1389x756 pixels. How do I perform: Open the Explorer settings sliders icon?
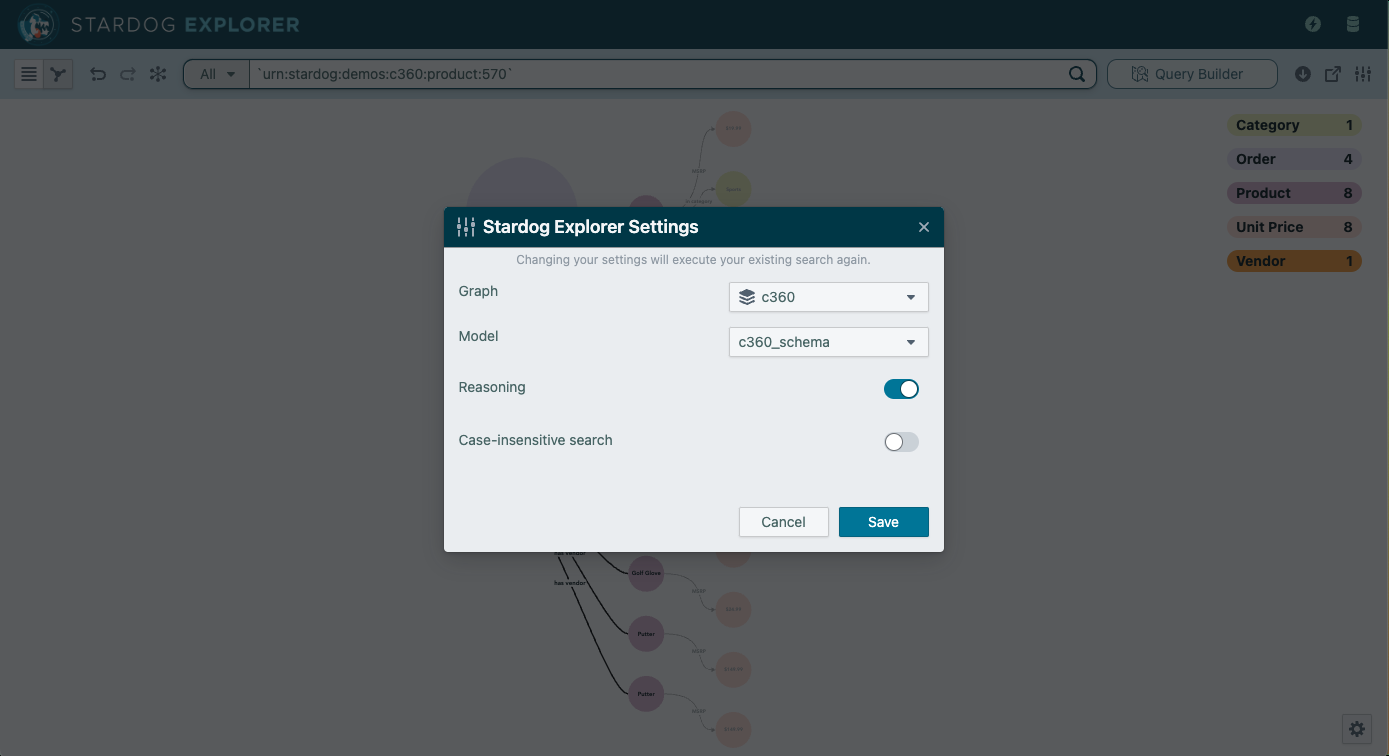click(x=1362, y=73)
